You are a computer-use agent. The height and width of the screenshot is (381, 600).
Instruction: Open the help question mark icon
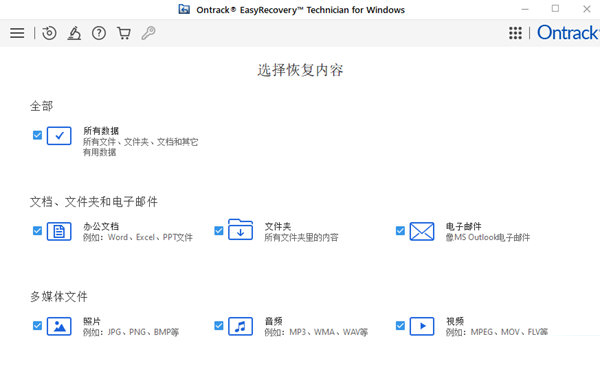coord(99,33)
